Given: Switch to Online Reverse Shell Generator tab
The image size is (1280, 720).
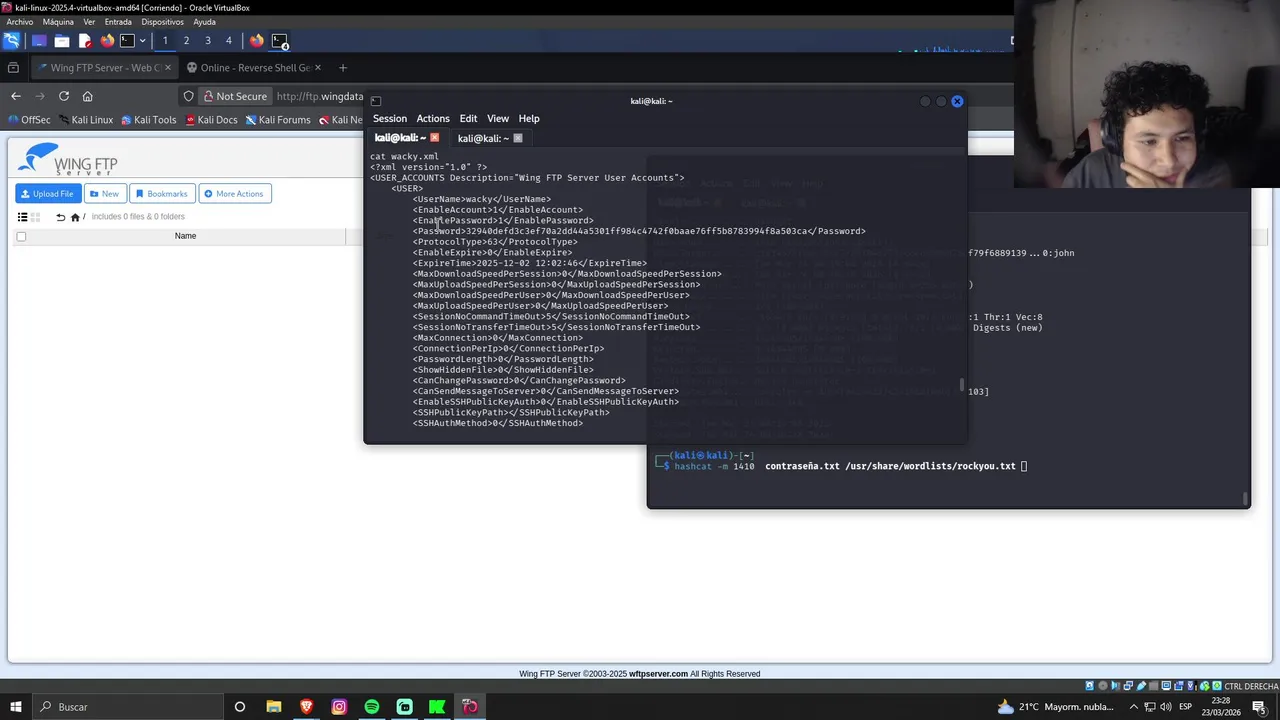Looking at the screenshot, I should pos(254,68).
